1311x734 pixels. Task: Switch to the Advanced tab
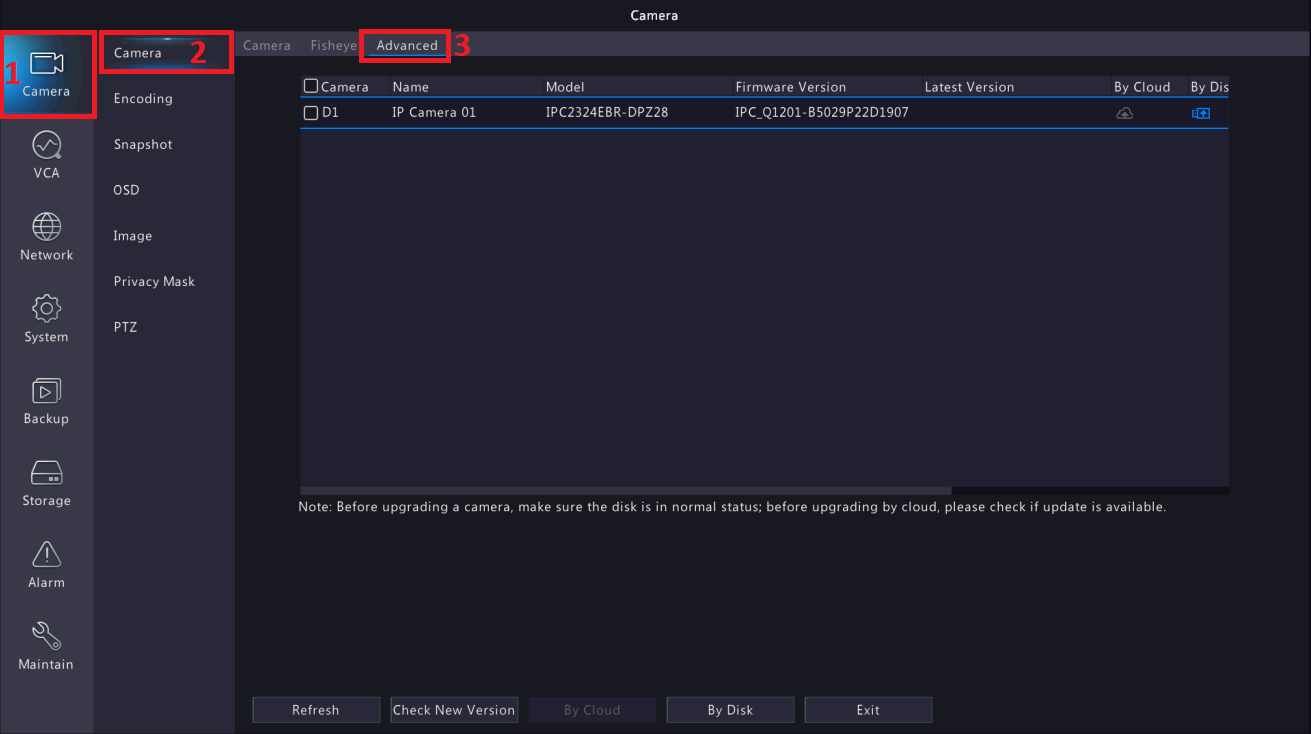pos(407,46)
